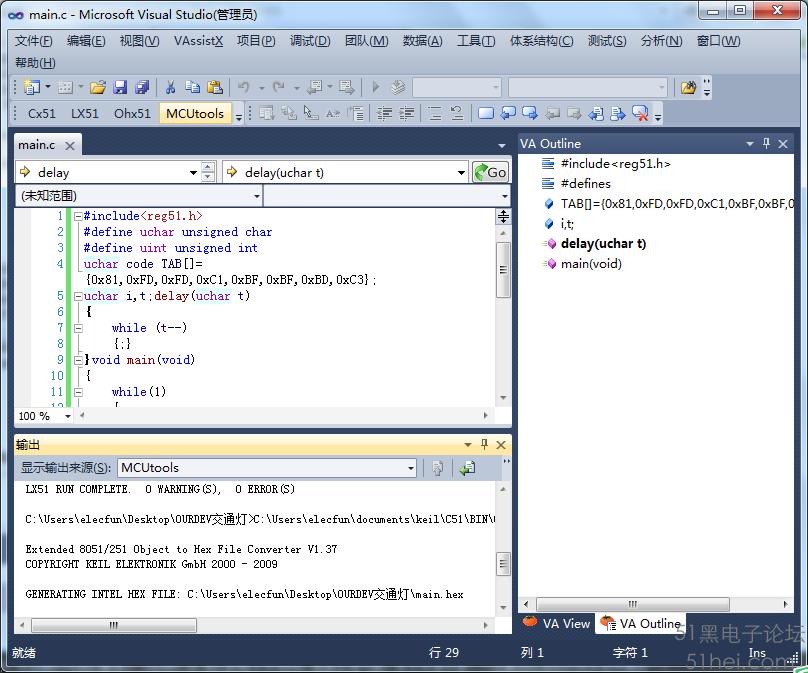Click the Clear All Bookmarks icon
This screenshot has height=673, width=808.
[640, 113]
